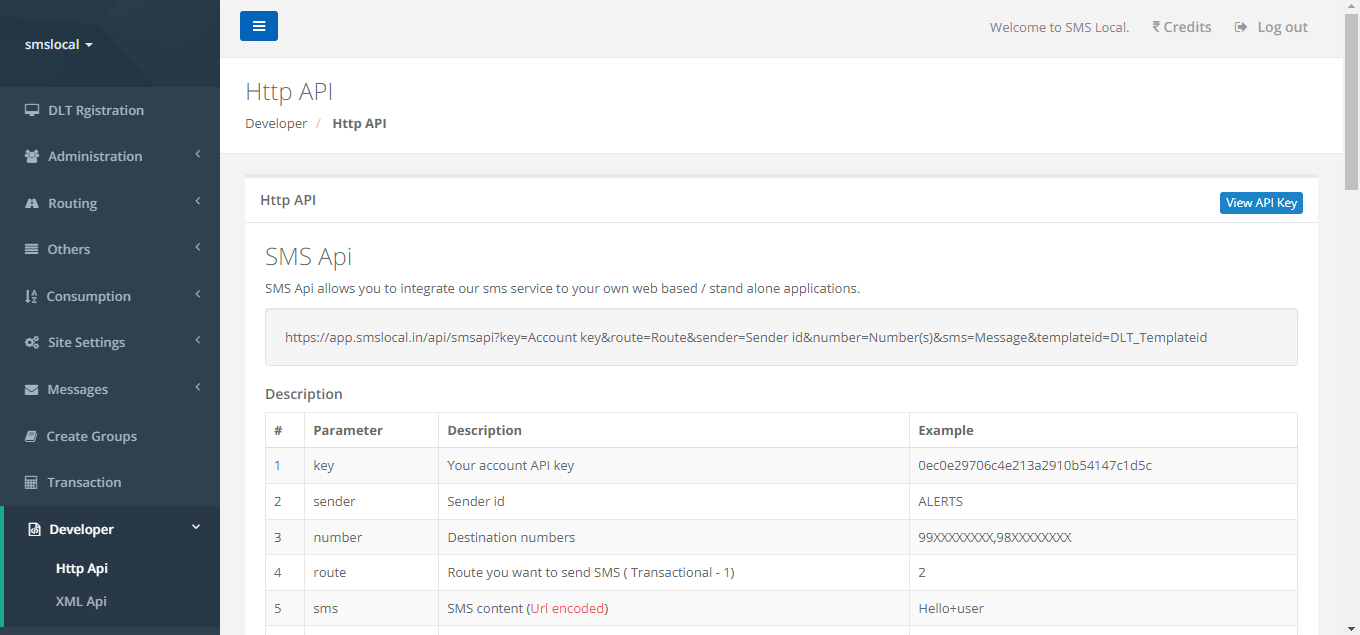Expand the Administration submenu chevron

coord(198,155)
